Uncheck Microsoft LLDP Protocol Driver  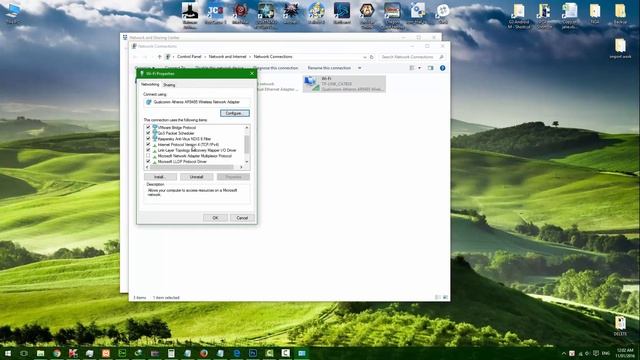coord(148,162)
